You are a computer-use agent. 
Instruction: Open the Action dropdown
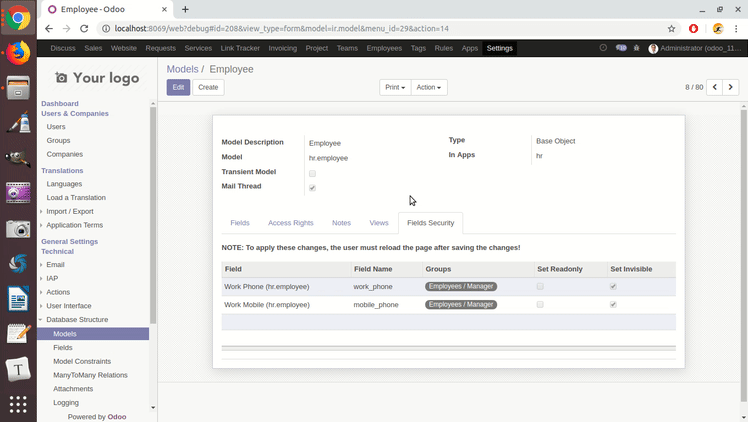[428, 87]
